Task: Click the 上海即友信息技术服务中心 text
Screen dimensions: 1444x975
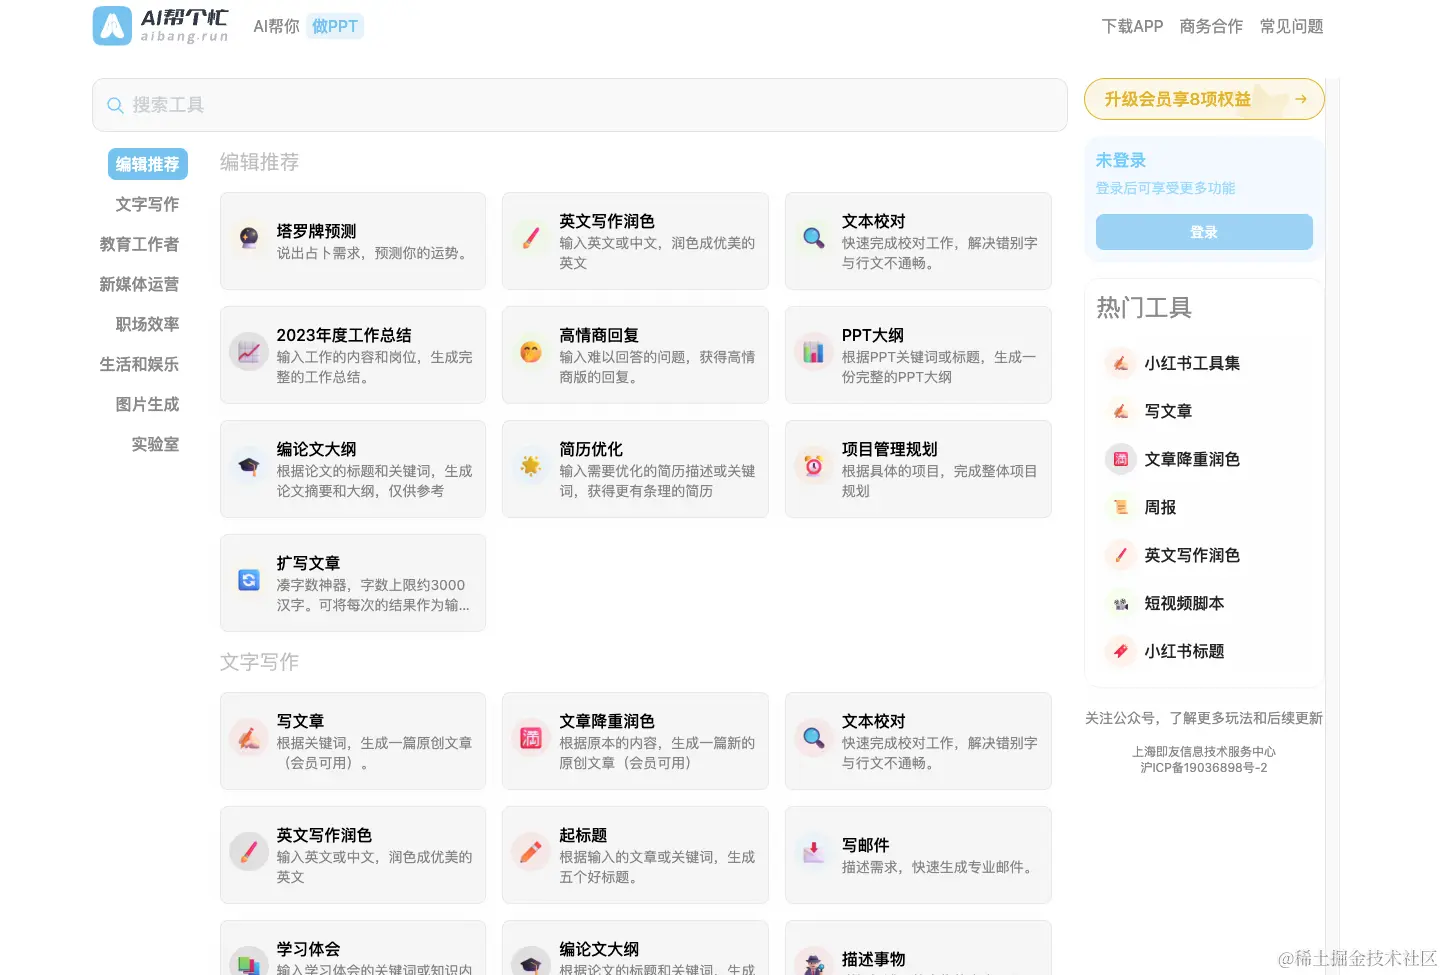Action: 1204,752
